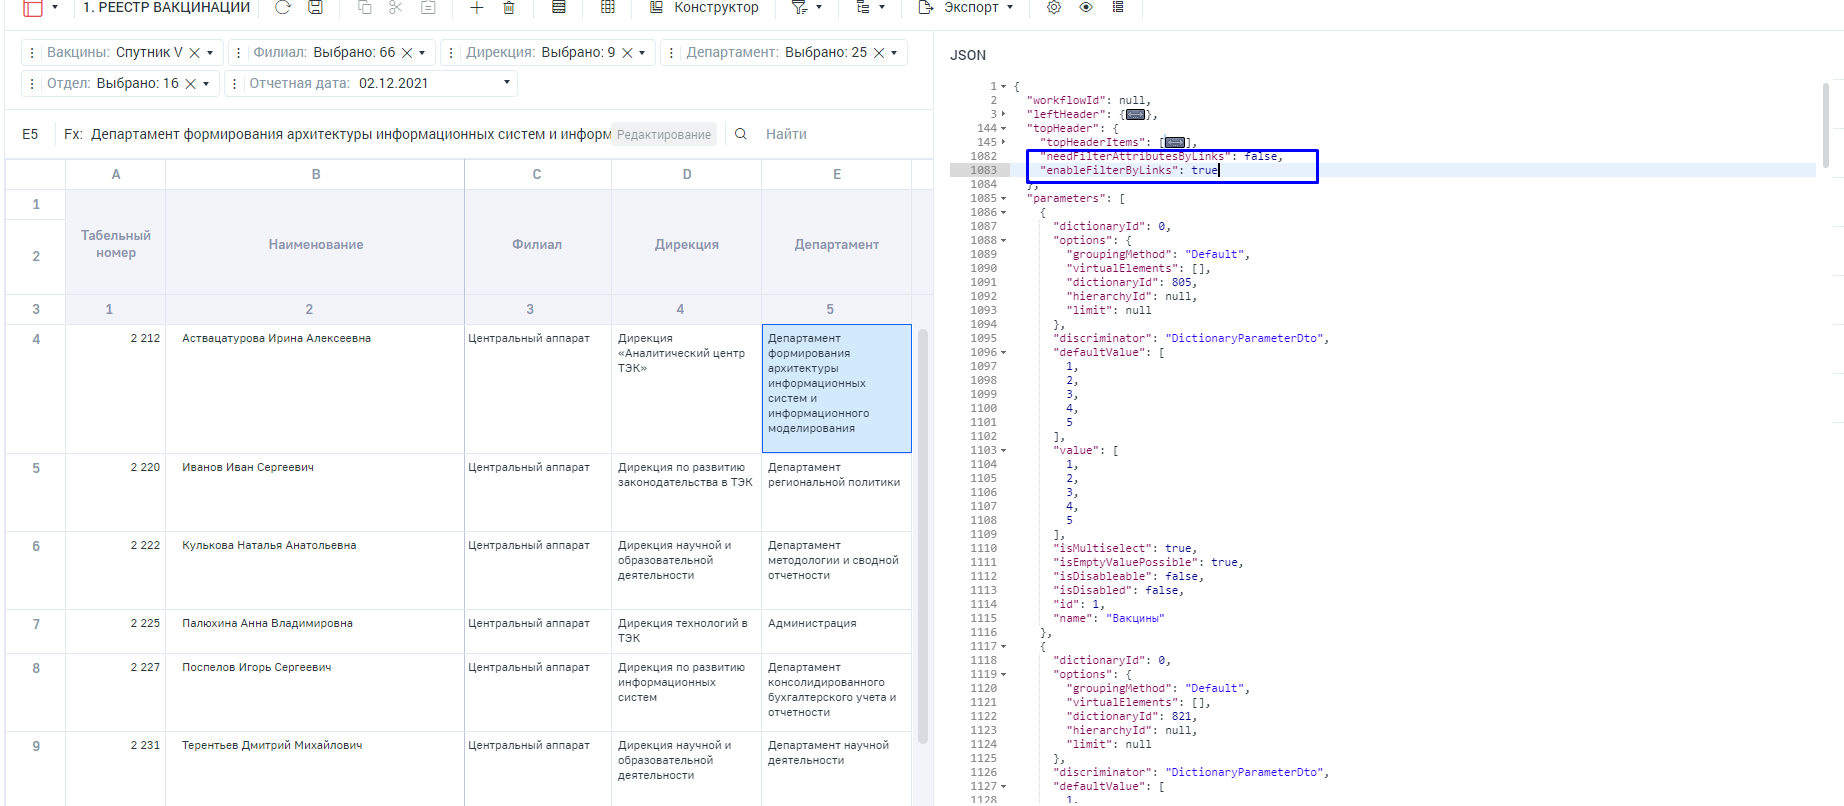Expand the Вакцины filter dropdown arrow
1844x806 pixels.
point(210,53)
